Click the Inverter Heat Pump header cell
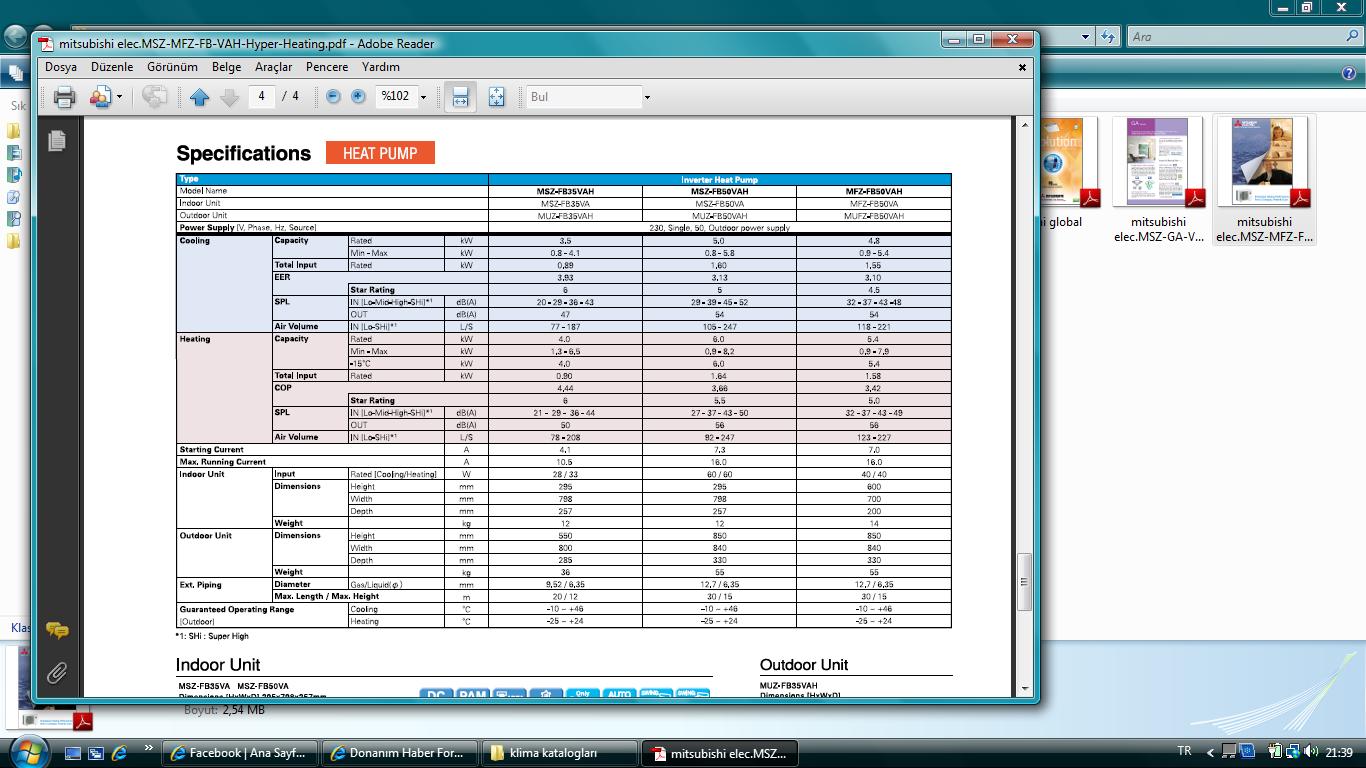The image size is (1366, 768). pos(720,180)
